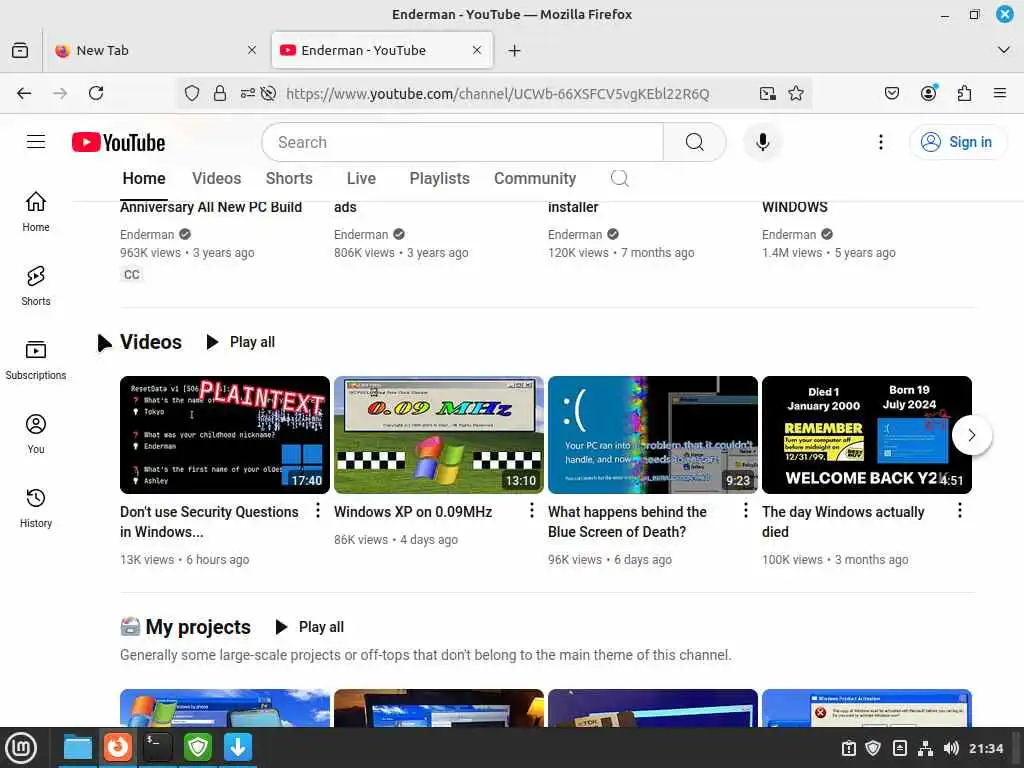This screenshot has height=768, width=1024.
Task: Open options for Windows XP on 0.09MHz video
Action: click(532, 510)
